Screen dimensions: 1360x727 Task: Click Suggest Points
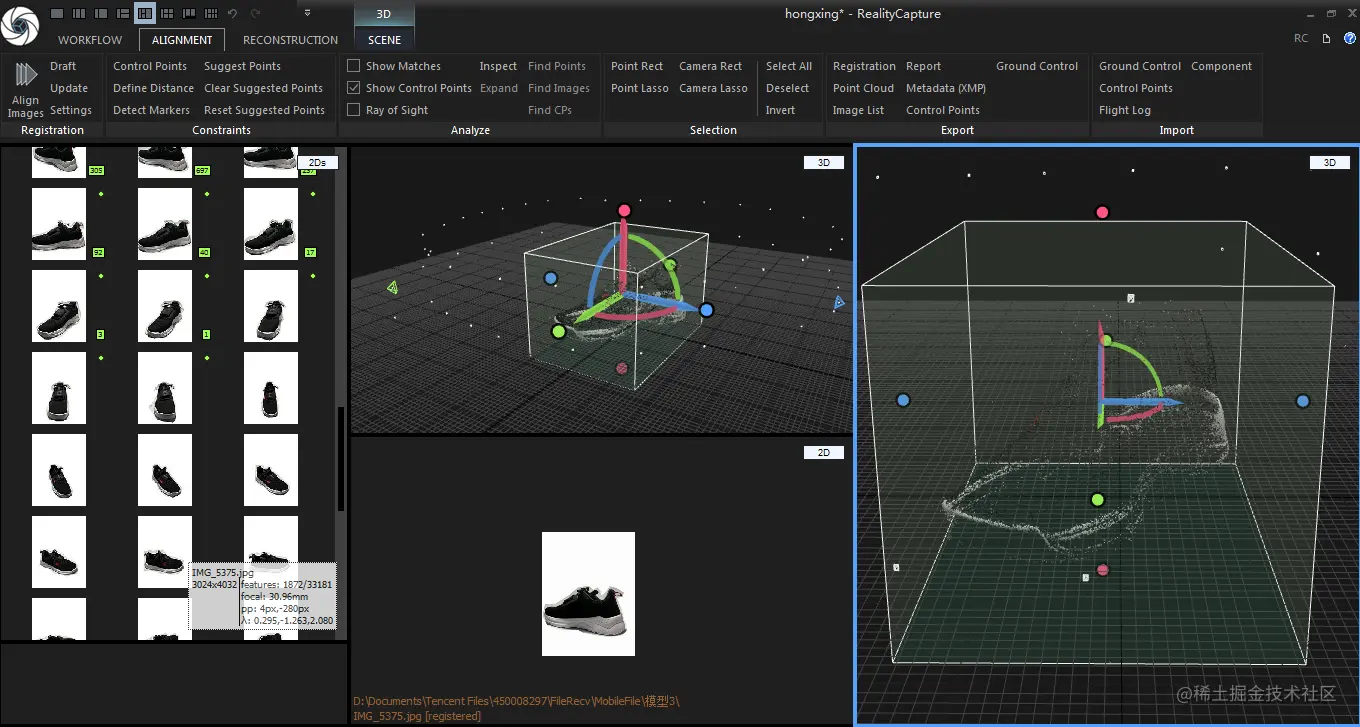(x=242, y=66)
